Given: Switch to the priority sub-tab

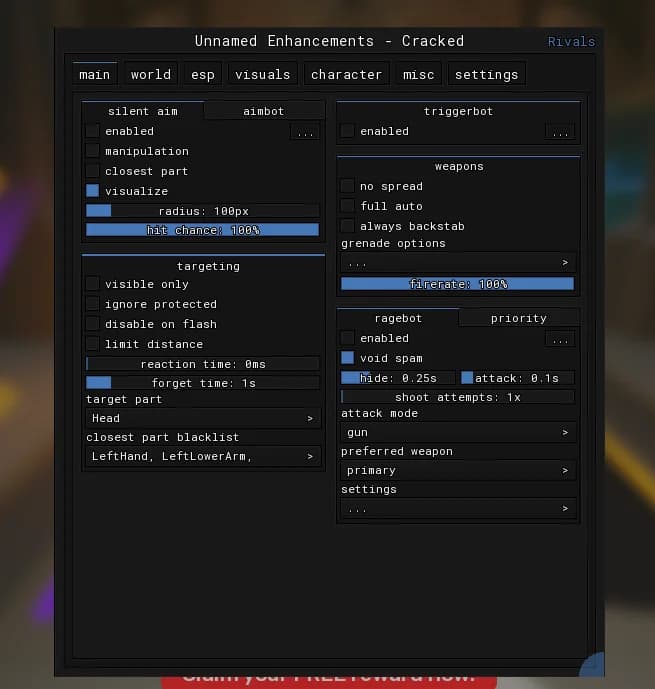Looking at the screenshot, I should click(x=519, y=318).
